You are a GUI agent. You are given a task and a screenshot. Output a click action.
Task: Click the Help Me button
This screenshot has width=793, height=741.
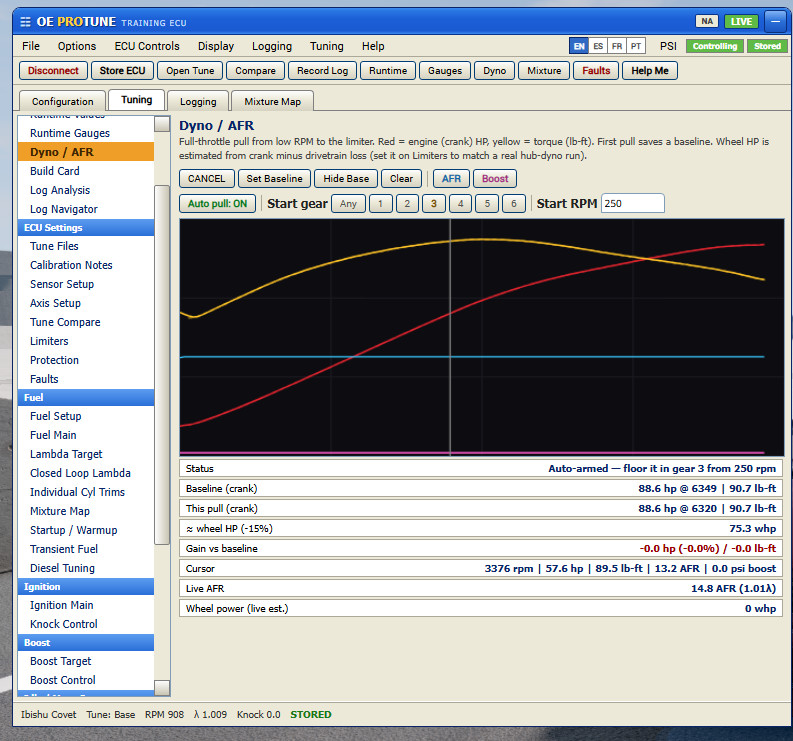point(650,70)
